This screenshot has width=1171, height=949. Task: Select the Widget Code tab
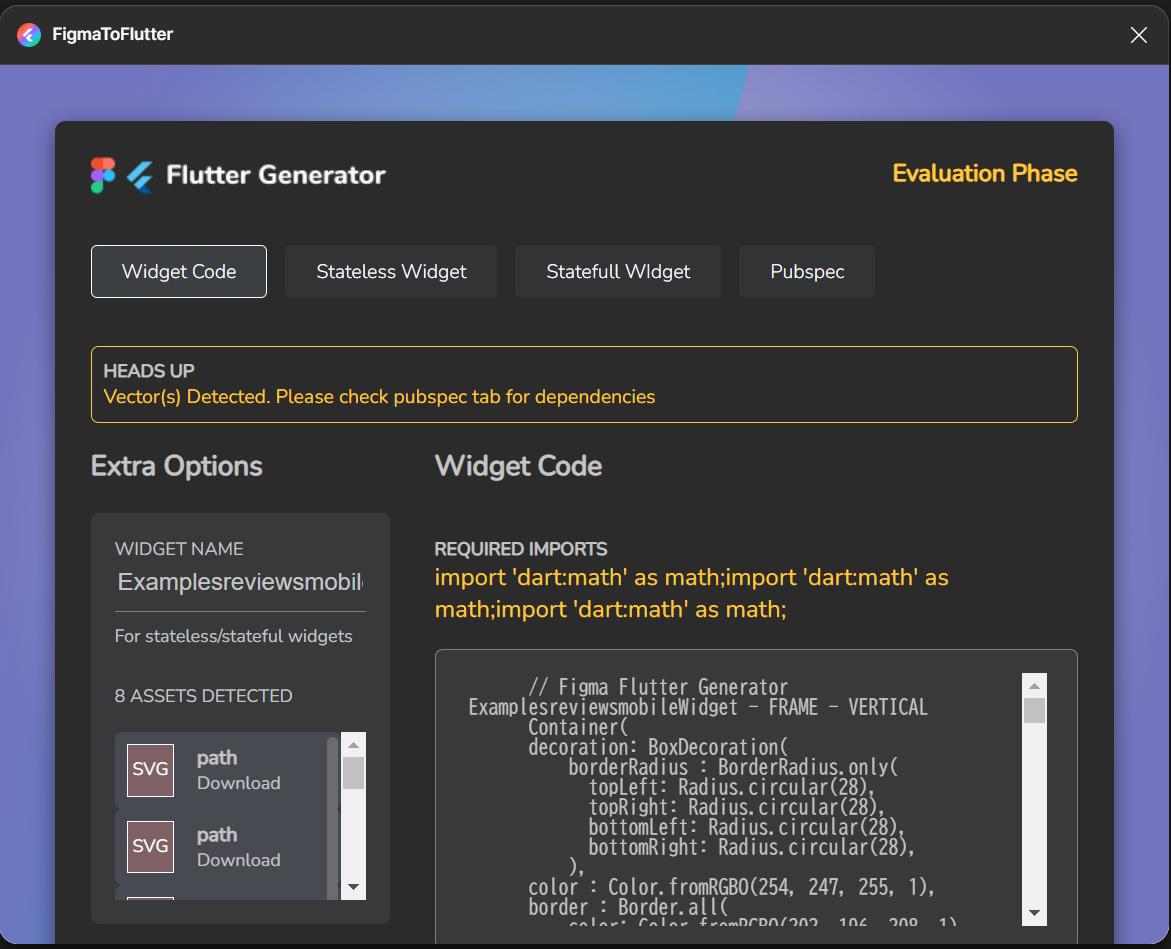[178, 271]
